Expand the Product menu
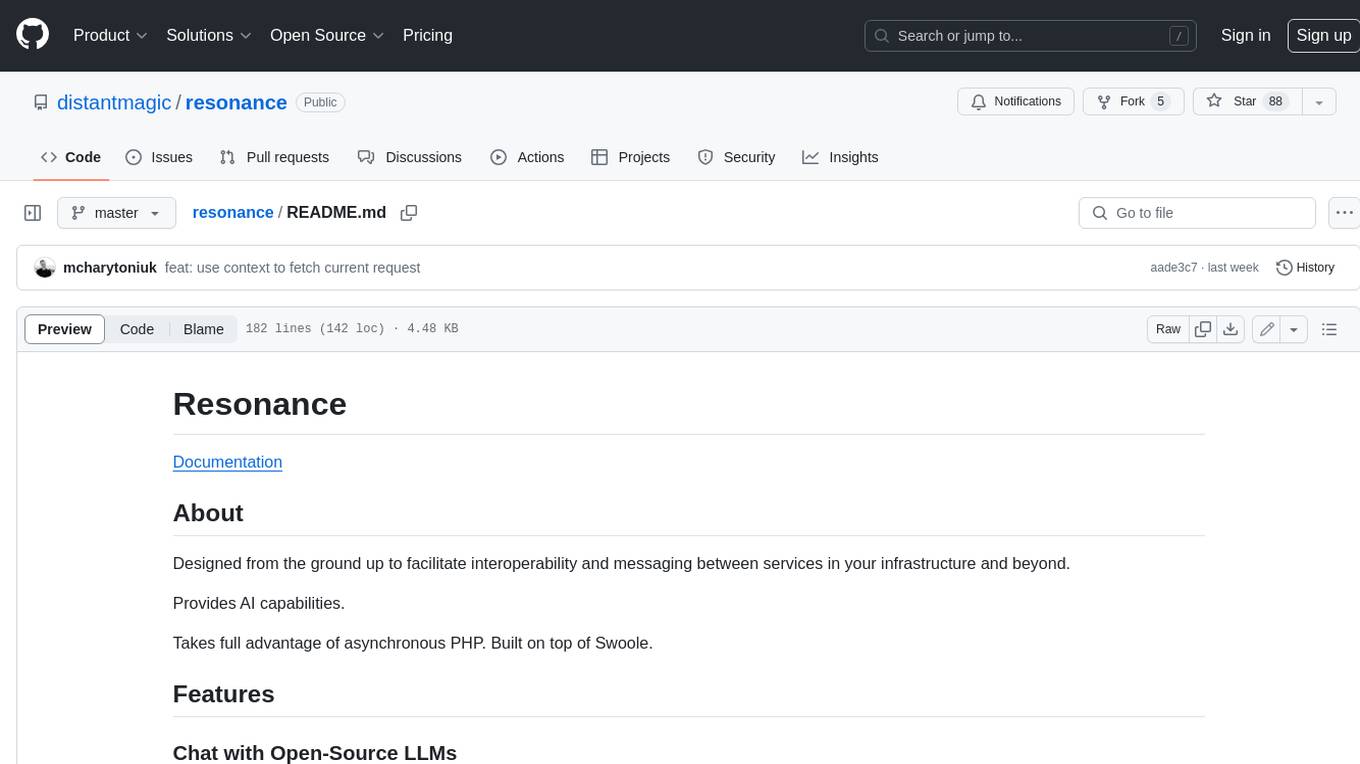The height and width of the screenshot is (764, 1360). (x=110, y=35)
